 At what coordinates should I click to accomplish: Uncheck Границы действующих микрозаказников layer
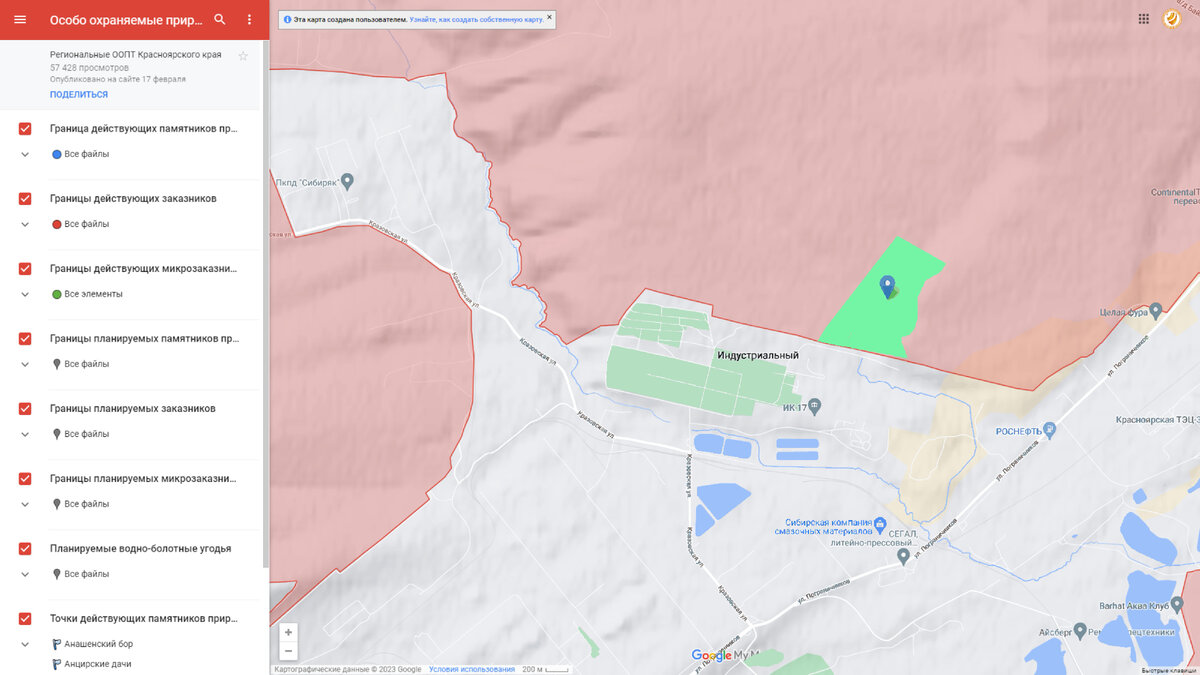tap(25, 269)
